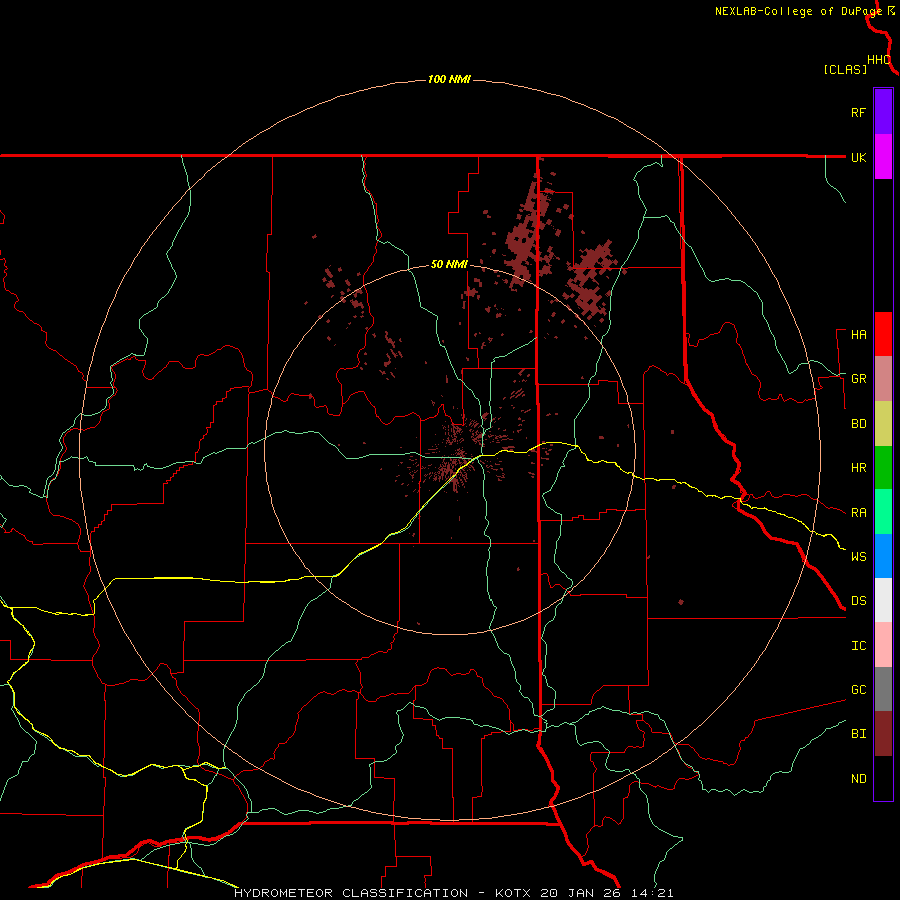Click the RF legend label

pos(859,112)
